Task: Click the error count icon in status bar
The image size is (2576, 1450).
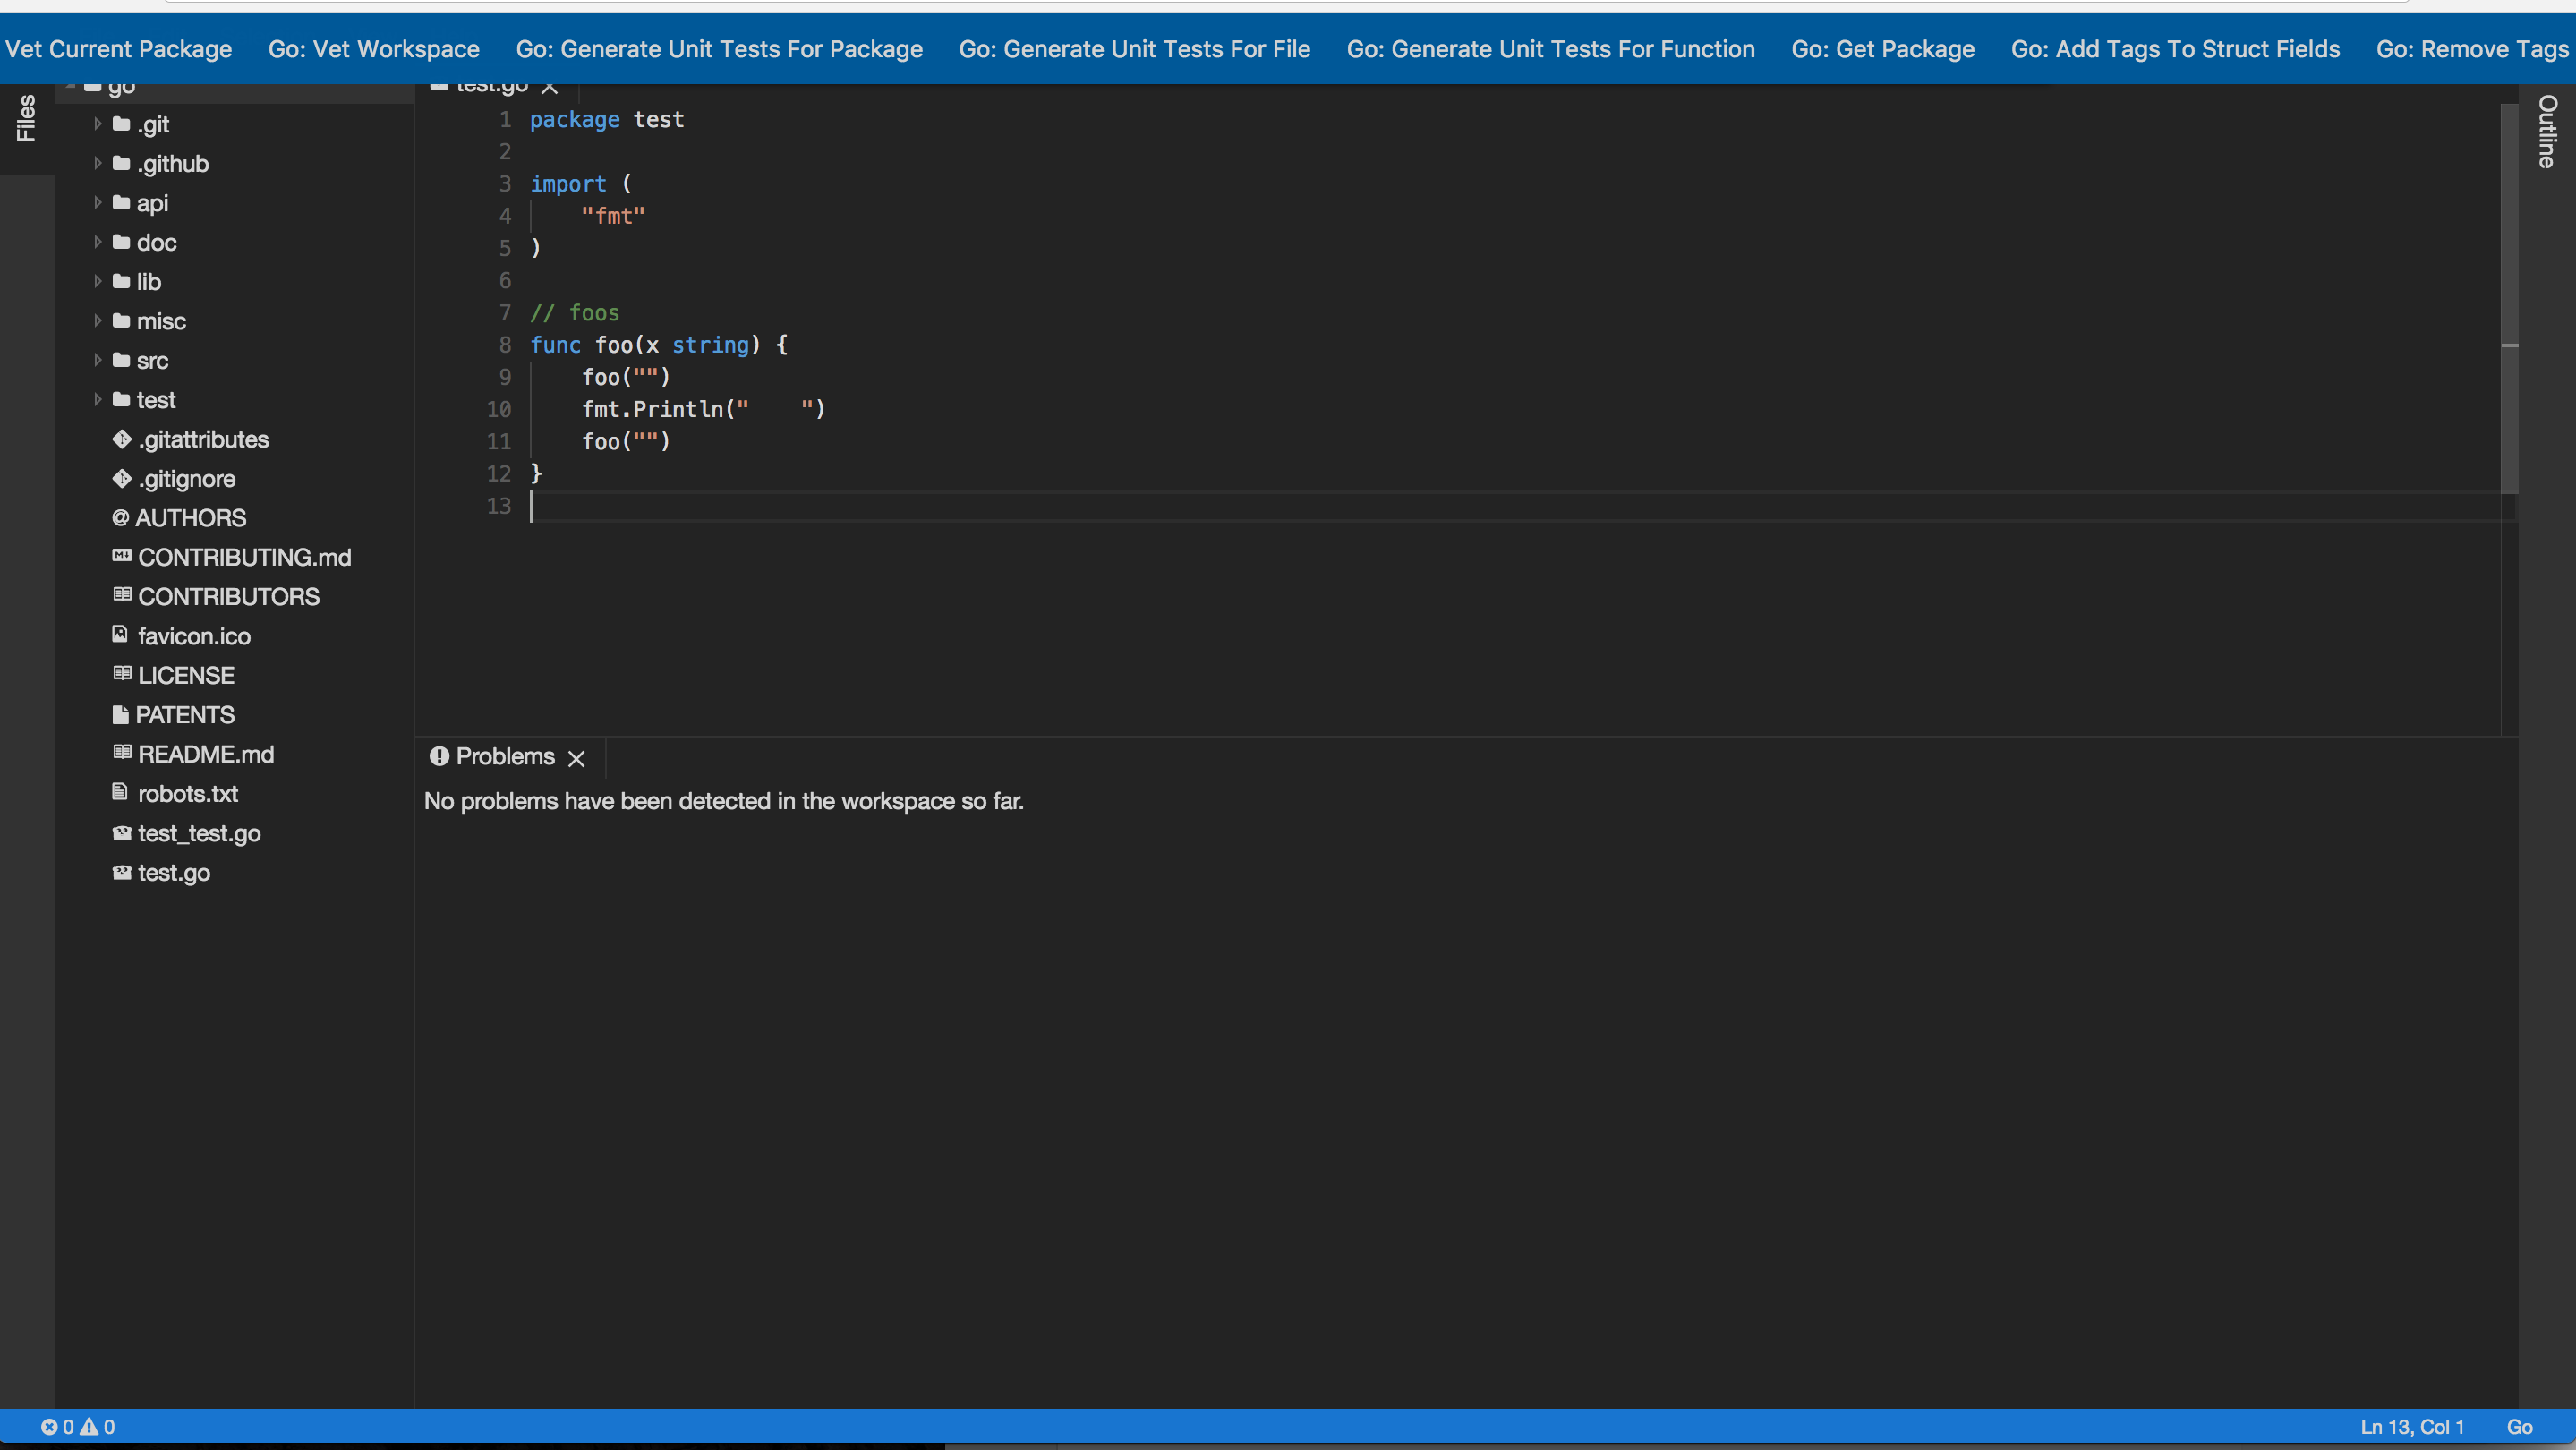Action: pyautogui.click(x=49, y=1427)
